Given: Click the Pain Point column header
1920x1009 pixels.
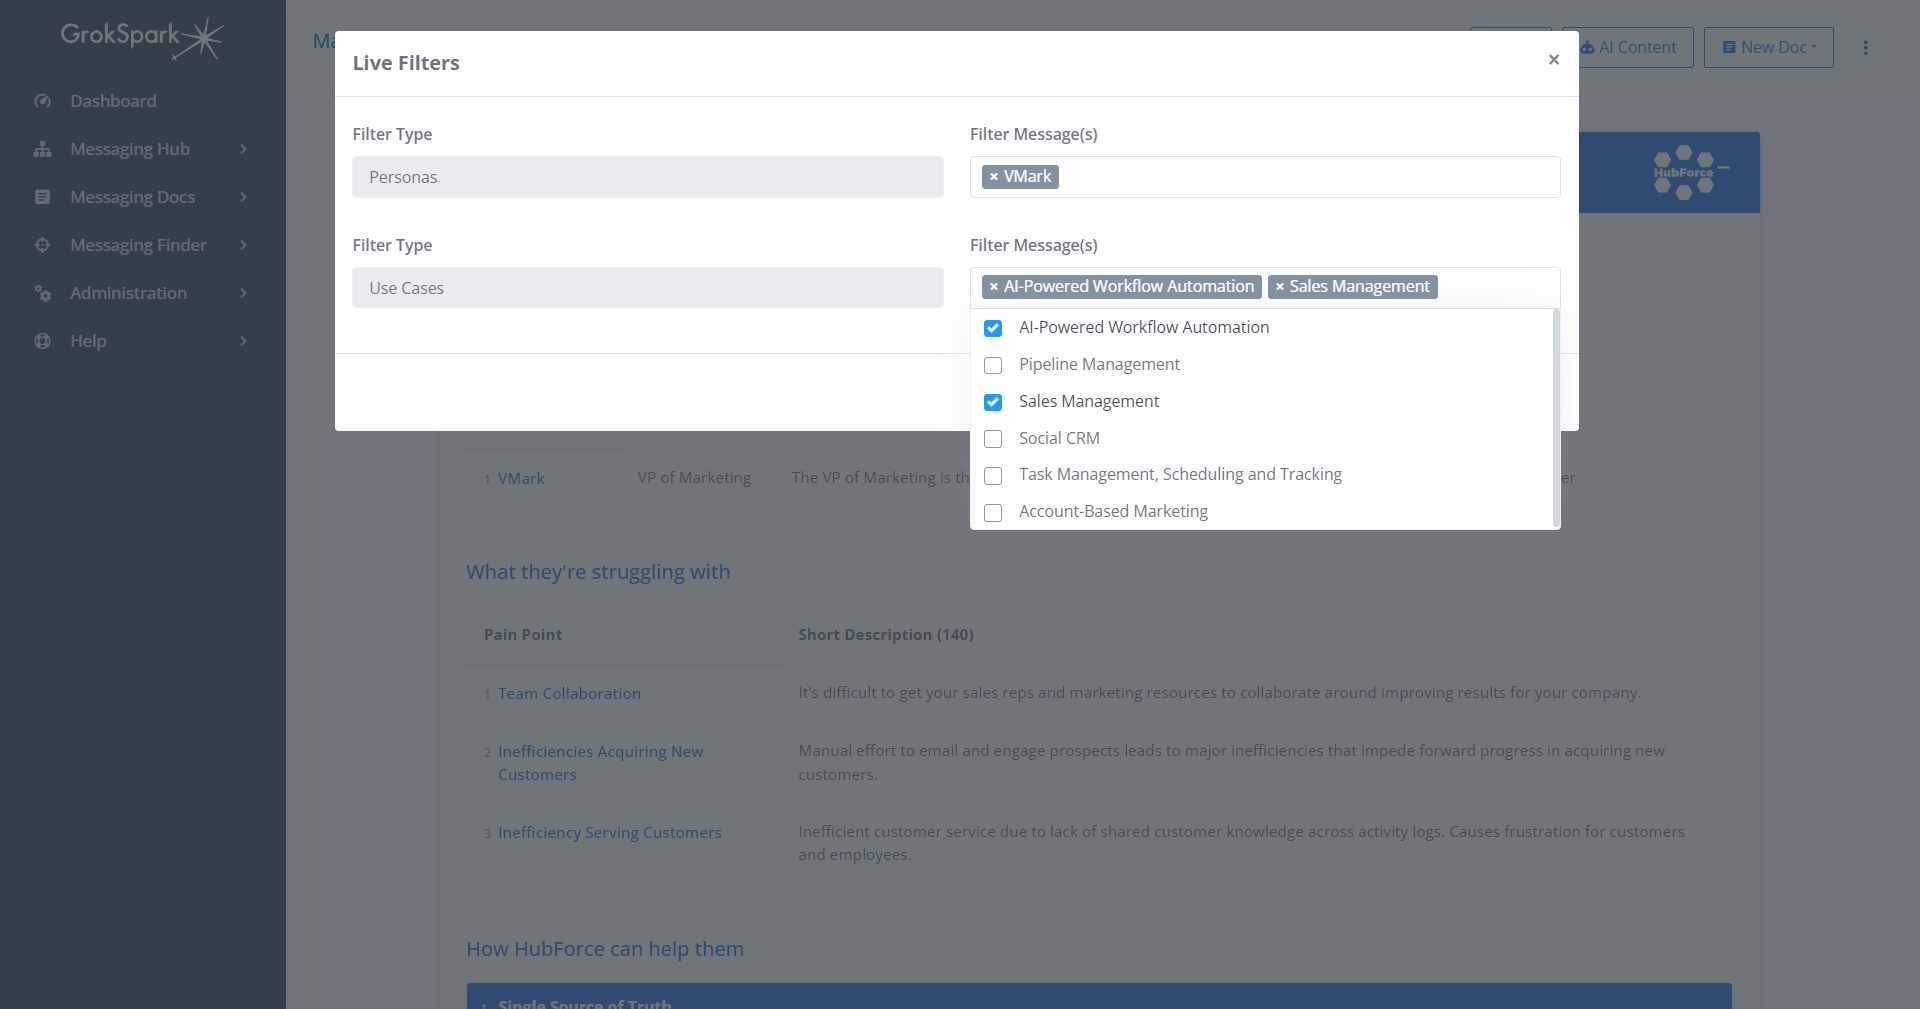Looking at the screenshot, I should coord(523,634).
